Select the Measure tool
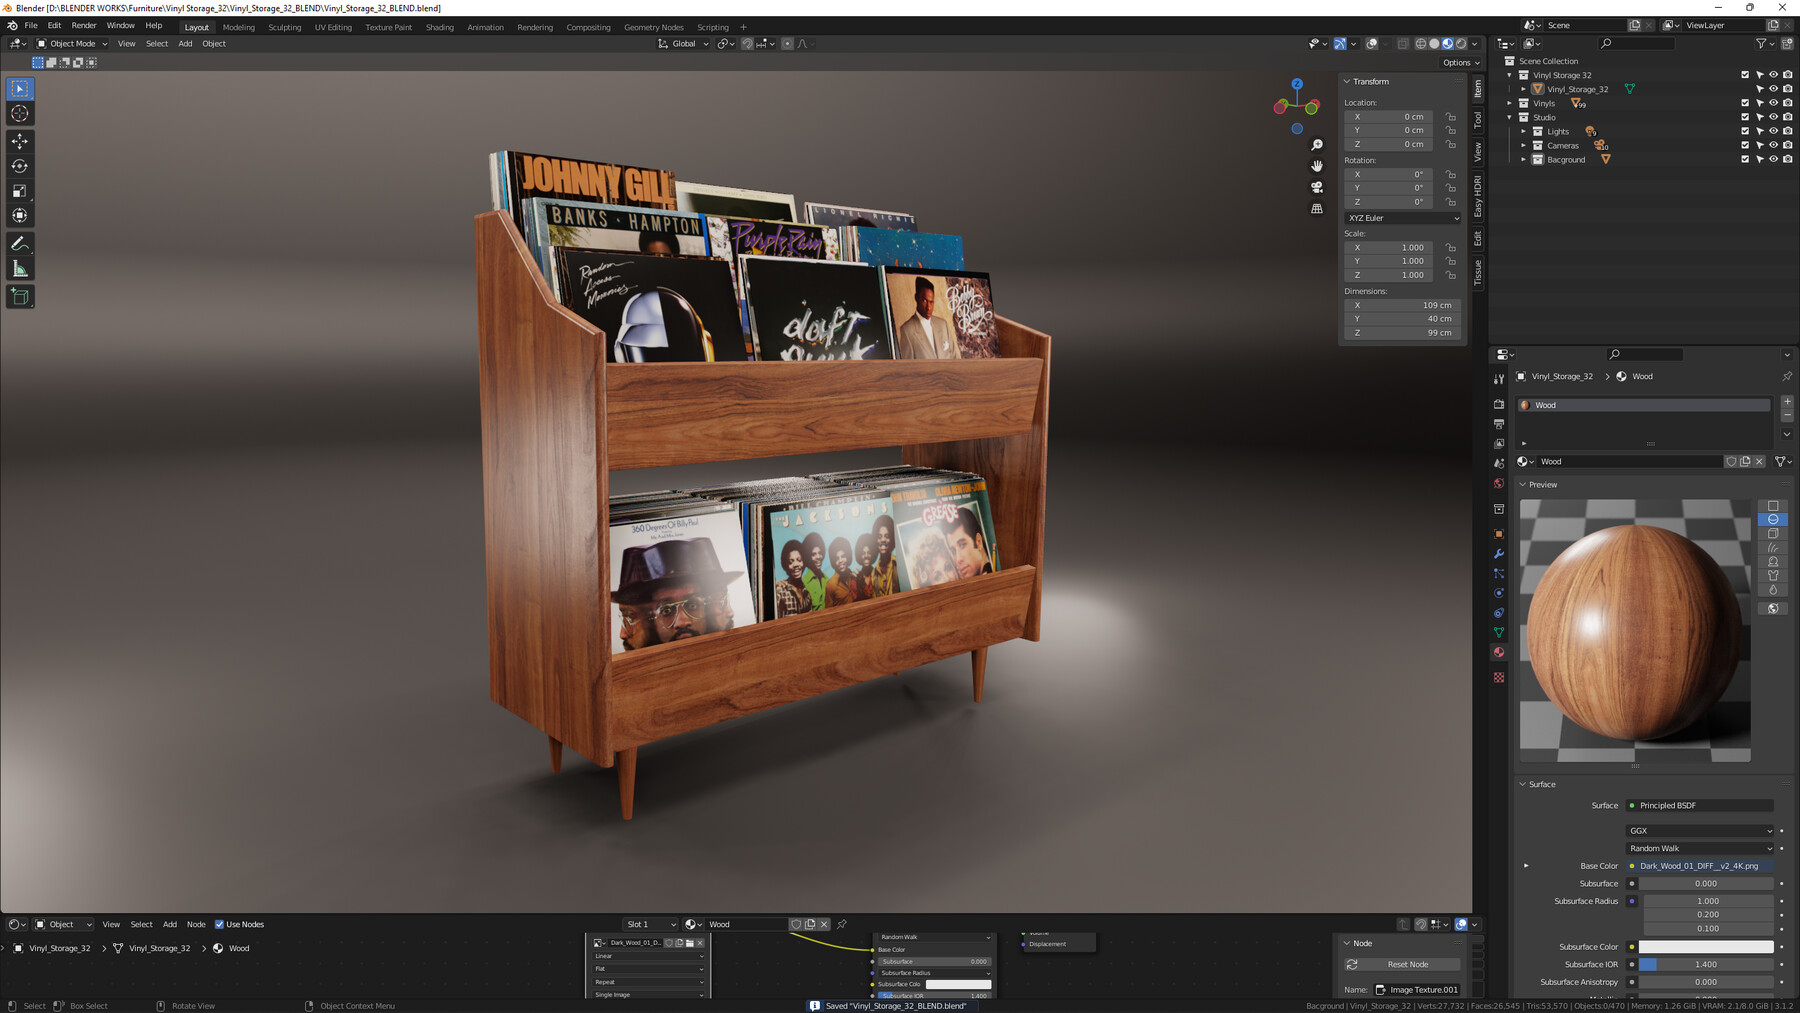The image size is (1800, 1013). [x=19, y=267]
